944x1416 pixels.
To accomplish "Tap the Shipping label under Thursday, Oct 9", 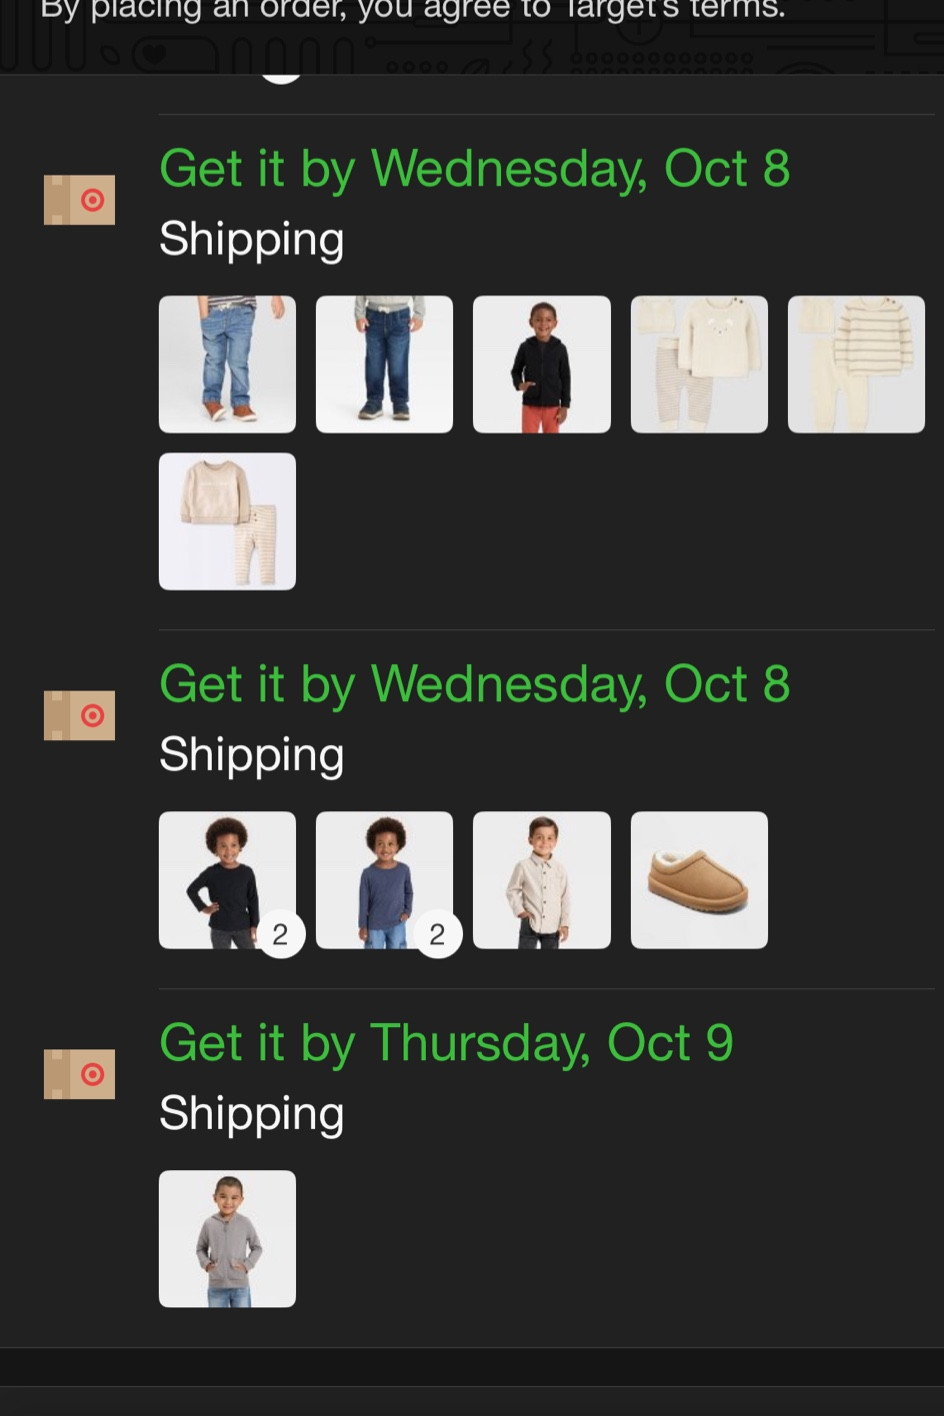I will (251, 1113).
